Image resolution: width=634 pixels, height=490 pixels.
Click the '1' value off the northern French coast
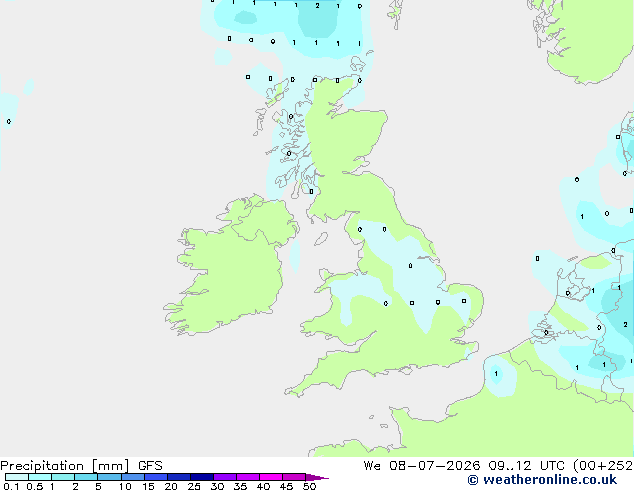pos(496,374)
